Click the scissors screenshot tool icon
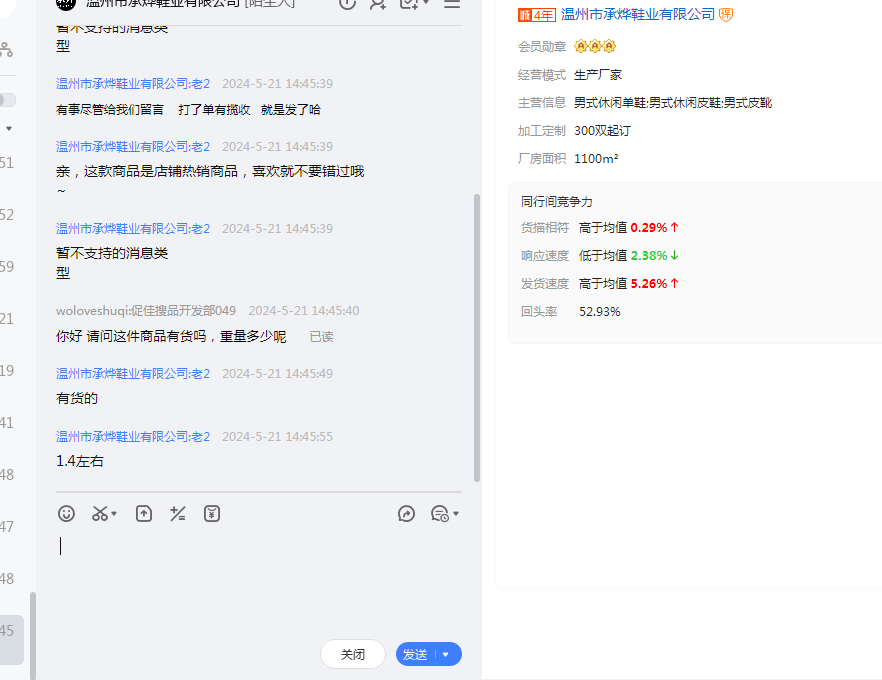The image size is (882, 680). 99,513
